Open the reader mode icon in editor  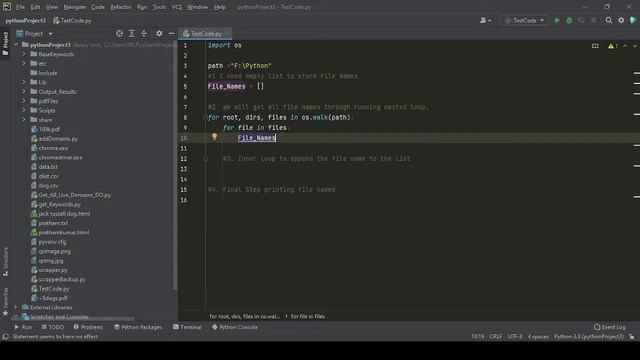(595, 46)
